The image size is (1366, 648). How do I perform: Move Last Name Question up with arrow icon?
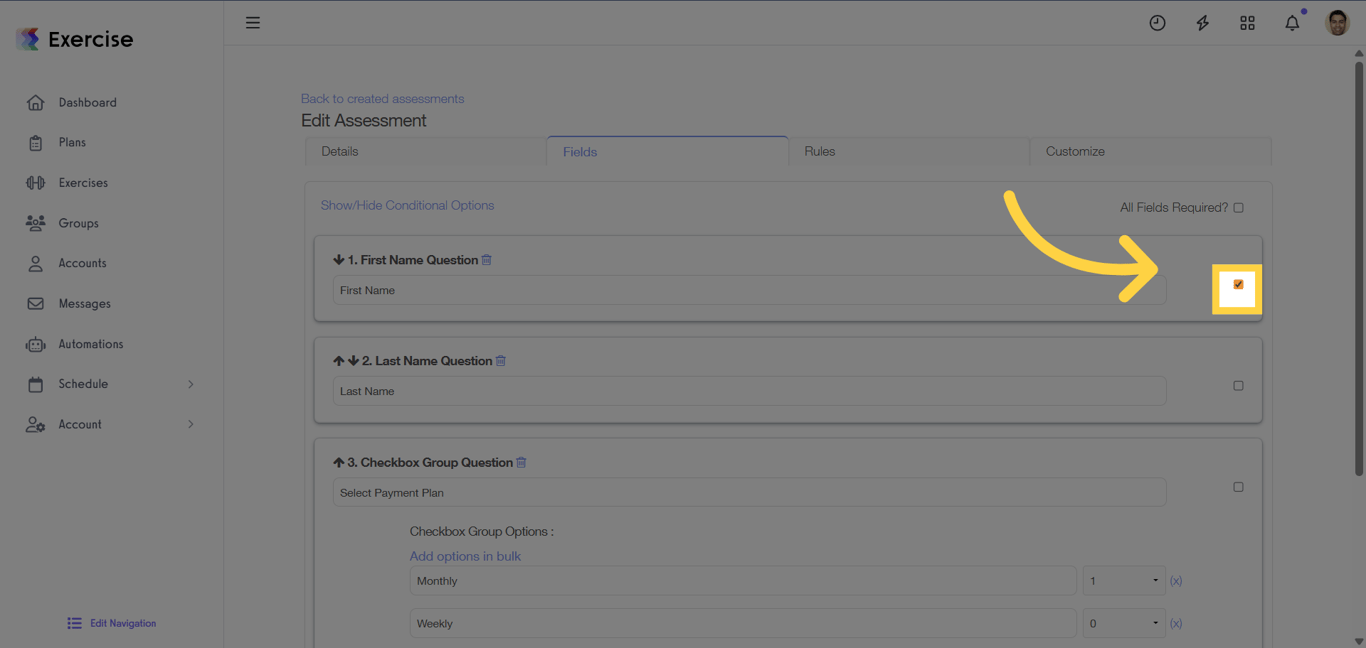(x=338, y=360)
